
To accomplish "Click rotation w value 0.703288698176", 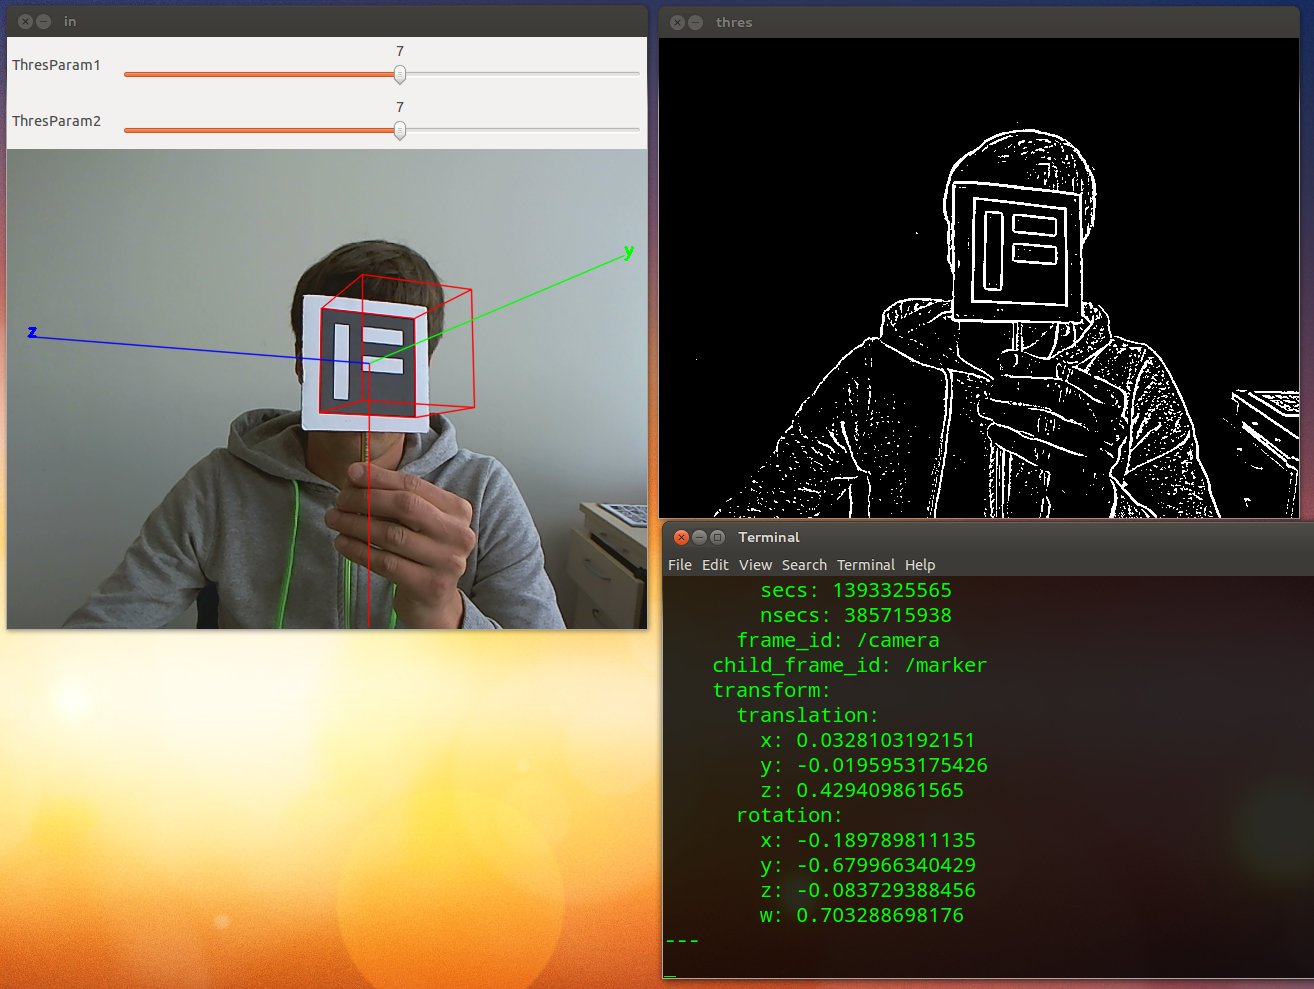I will click(880, 915).
